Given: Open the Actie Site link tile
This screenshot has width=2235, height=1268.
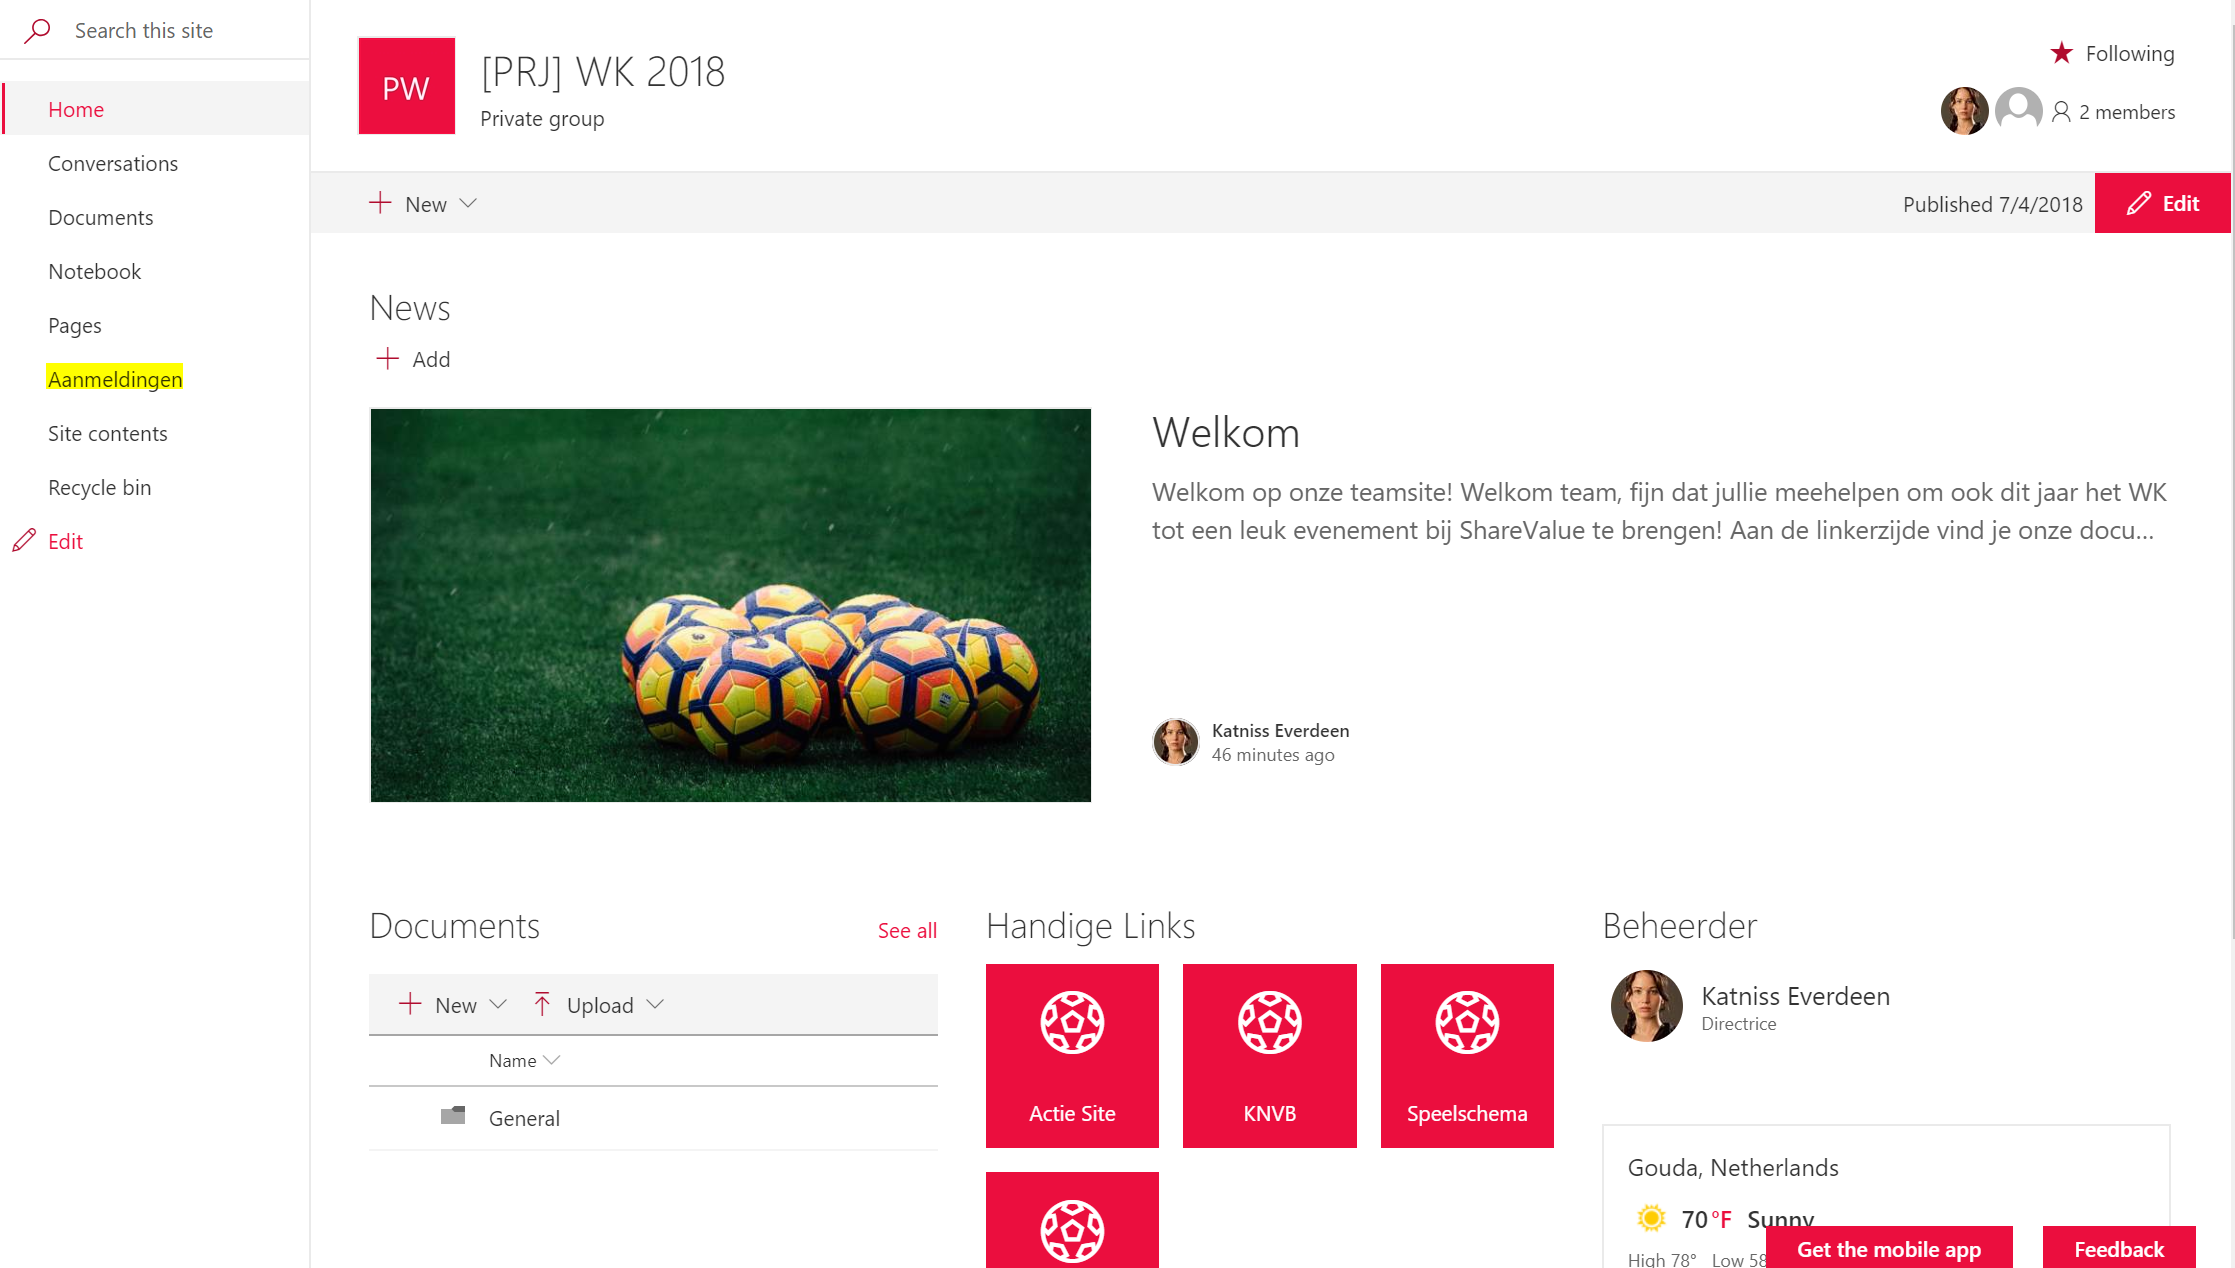Looking at the screenshot, I should coord(1072,1055).
